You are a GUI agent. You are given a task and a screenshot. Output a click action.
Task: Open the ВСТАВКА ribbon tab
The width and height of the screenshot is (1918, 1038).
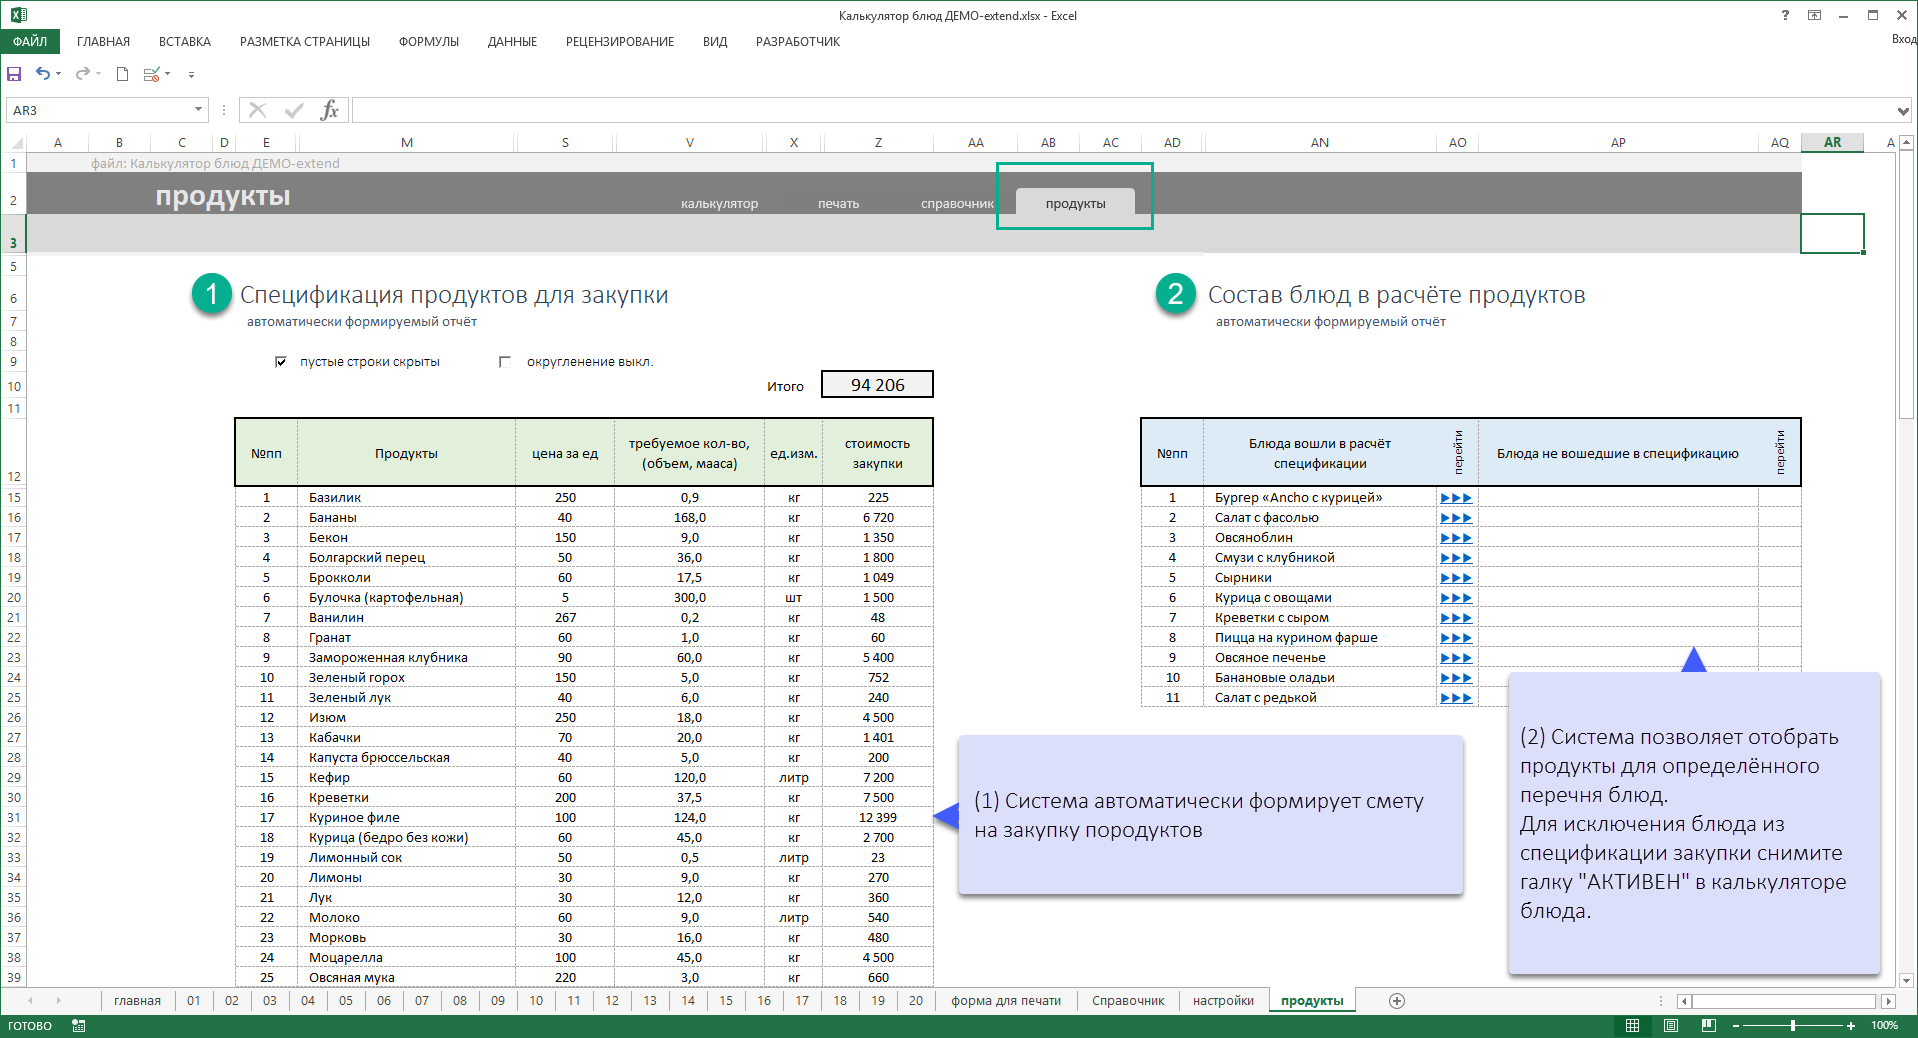click(185, 42)
